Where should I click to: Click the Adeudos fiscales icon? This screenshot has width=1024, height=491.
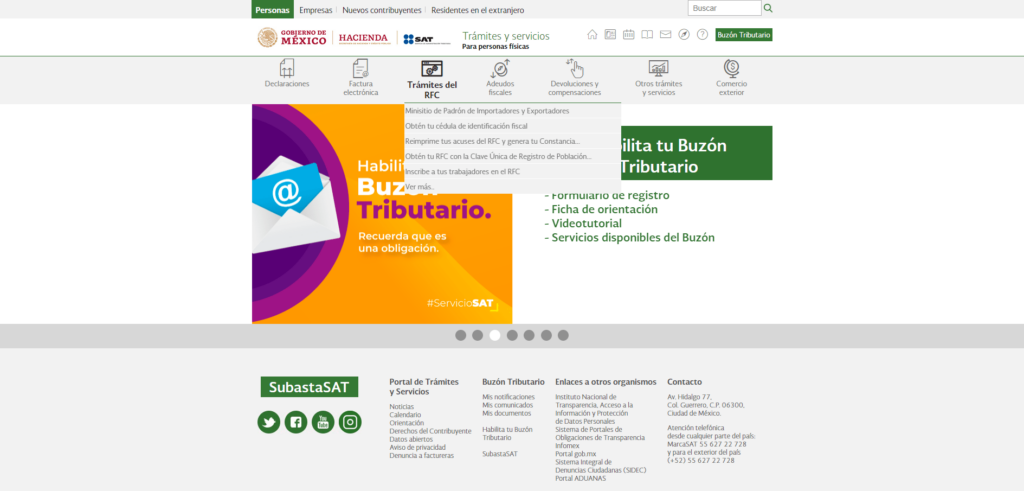[x=500, y=68]
